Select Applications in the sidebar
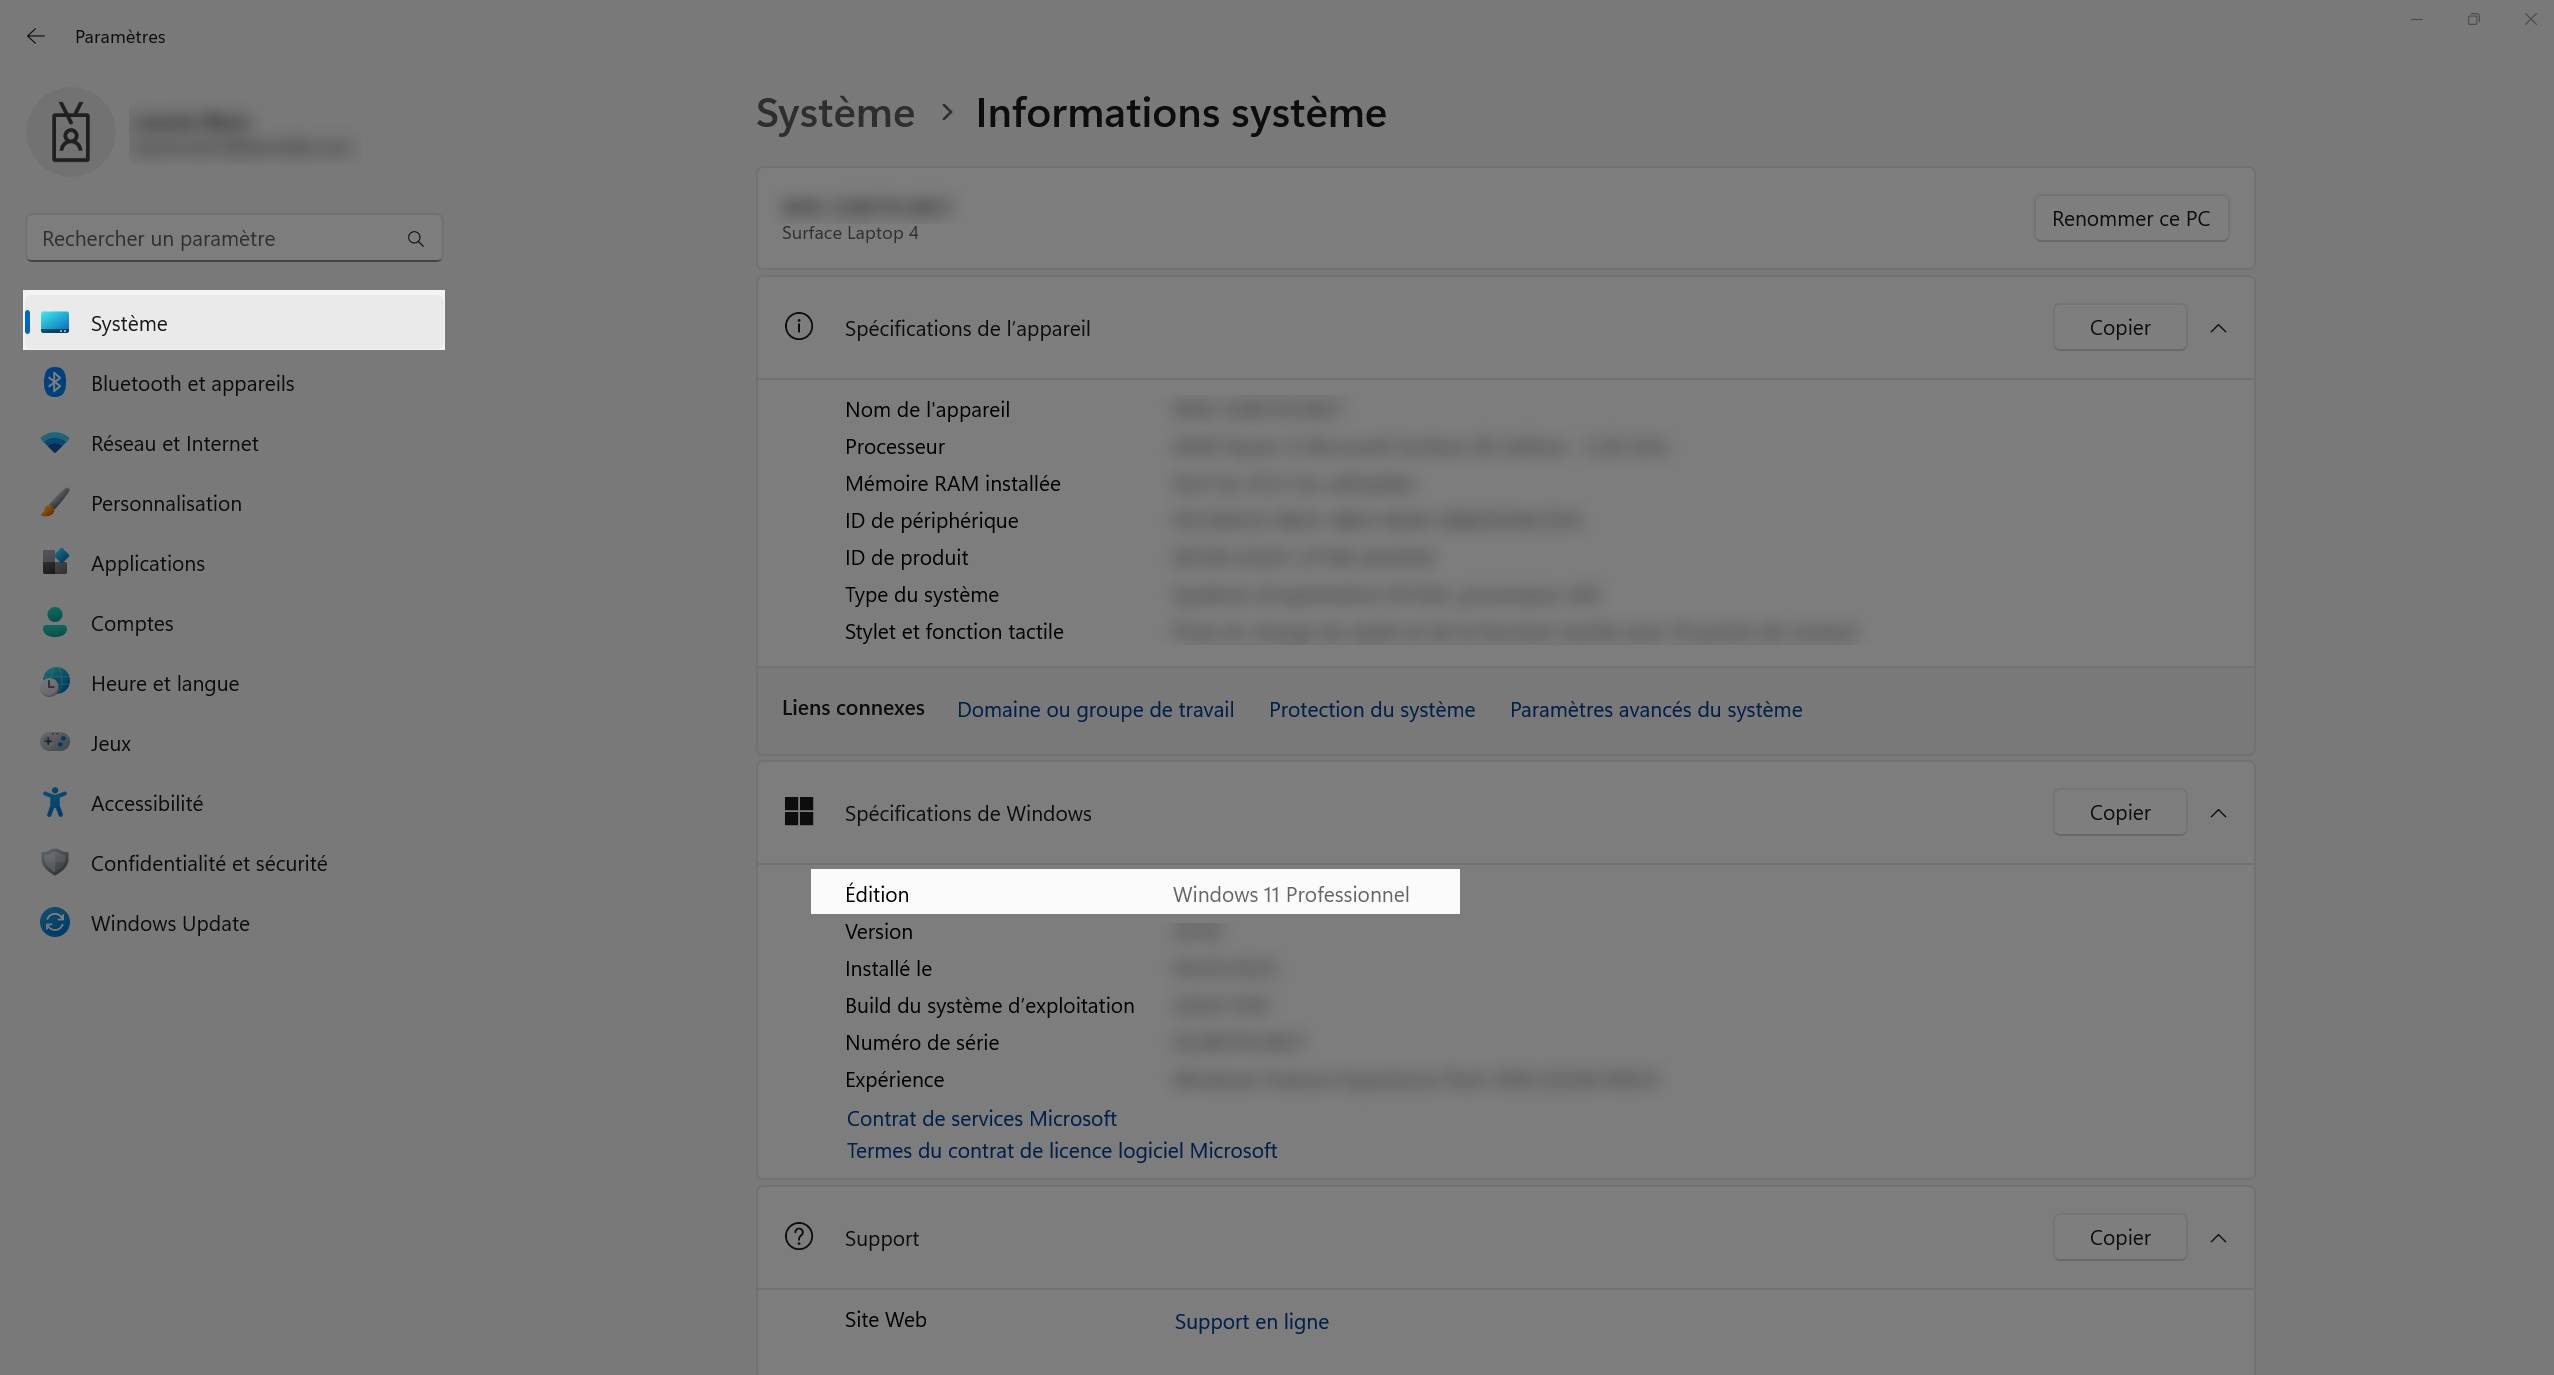This screenshot has height=1375, width=2554. (234, 563)
